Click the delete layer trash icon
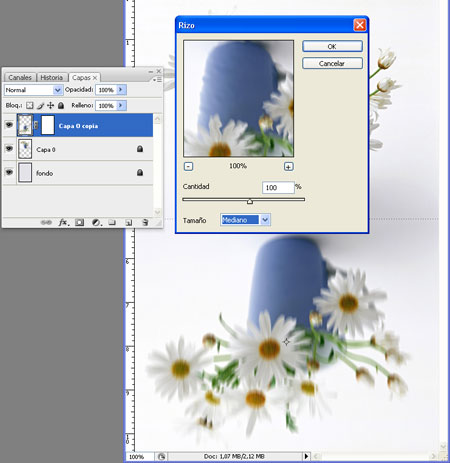The image size is (450, 463). click(145, 222)
